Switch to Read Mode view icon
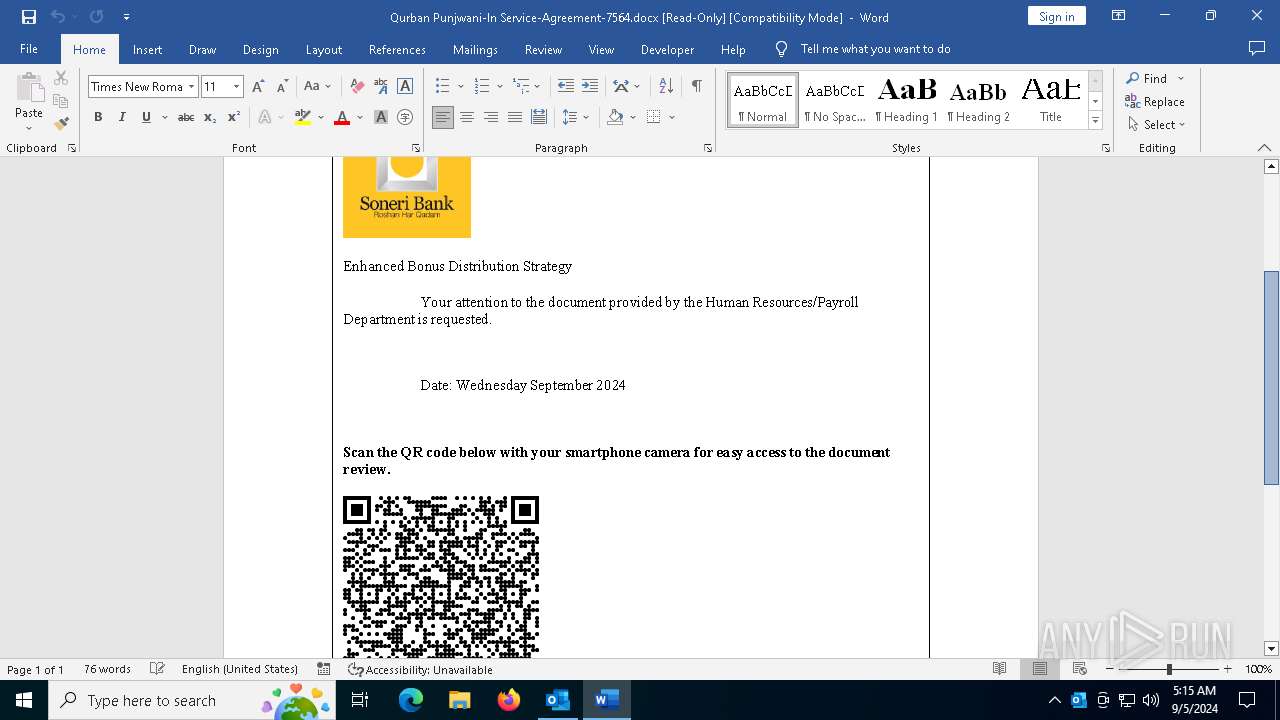This screenshot has height=720, width=1280. tap(999, 669)
